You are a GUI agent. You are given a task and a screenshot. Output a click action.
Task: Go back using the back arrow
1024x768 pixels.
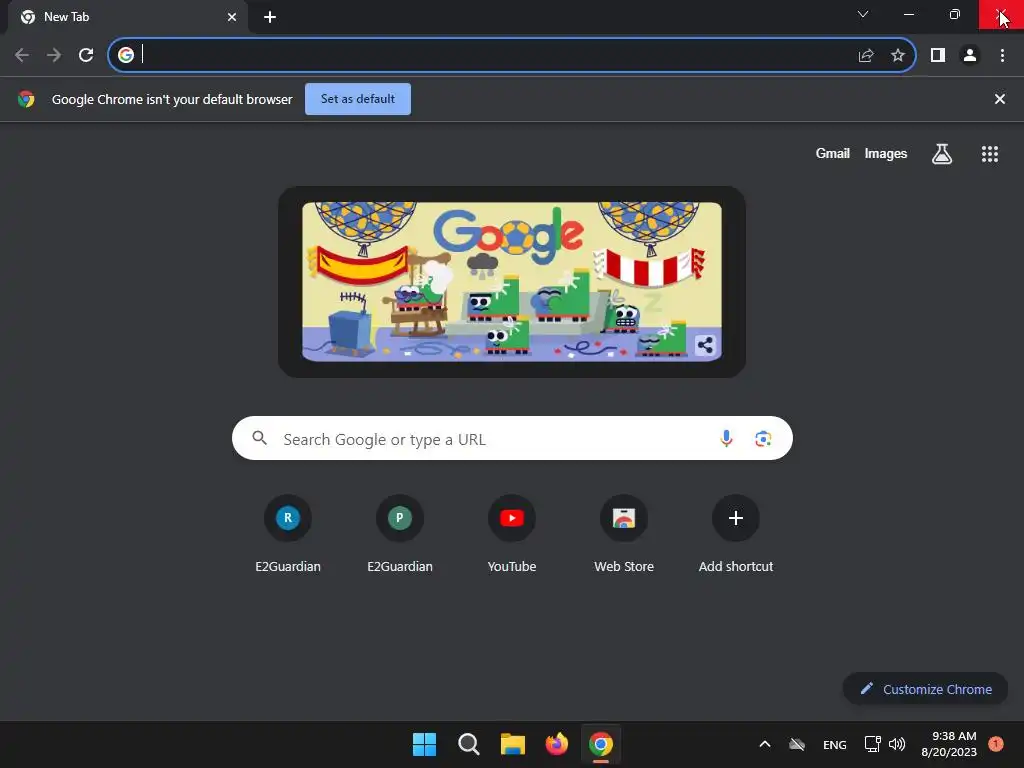(22, 56)
